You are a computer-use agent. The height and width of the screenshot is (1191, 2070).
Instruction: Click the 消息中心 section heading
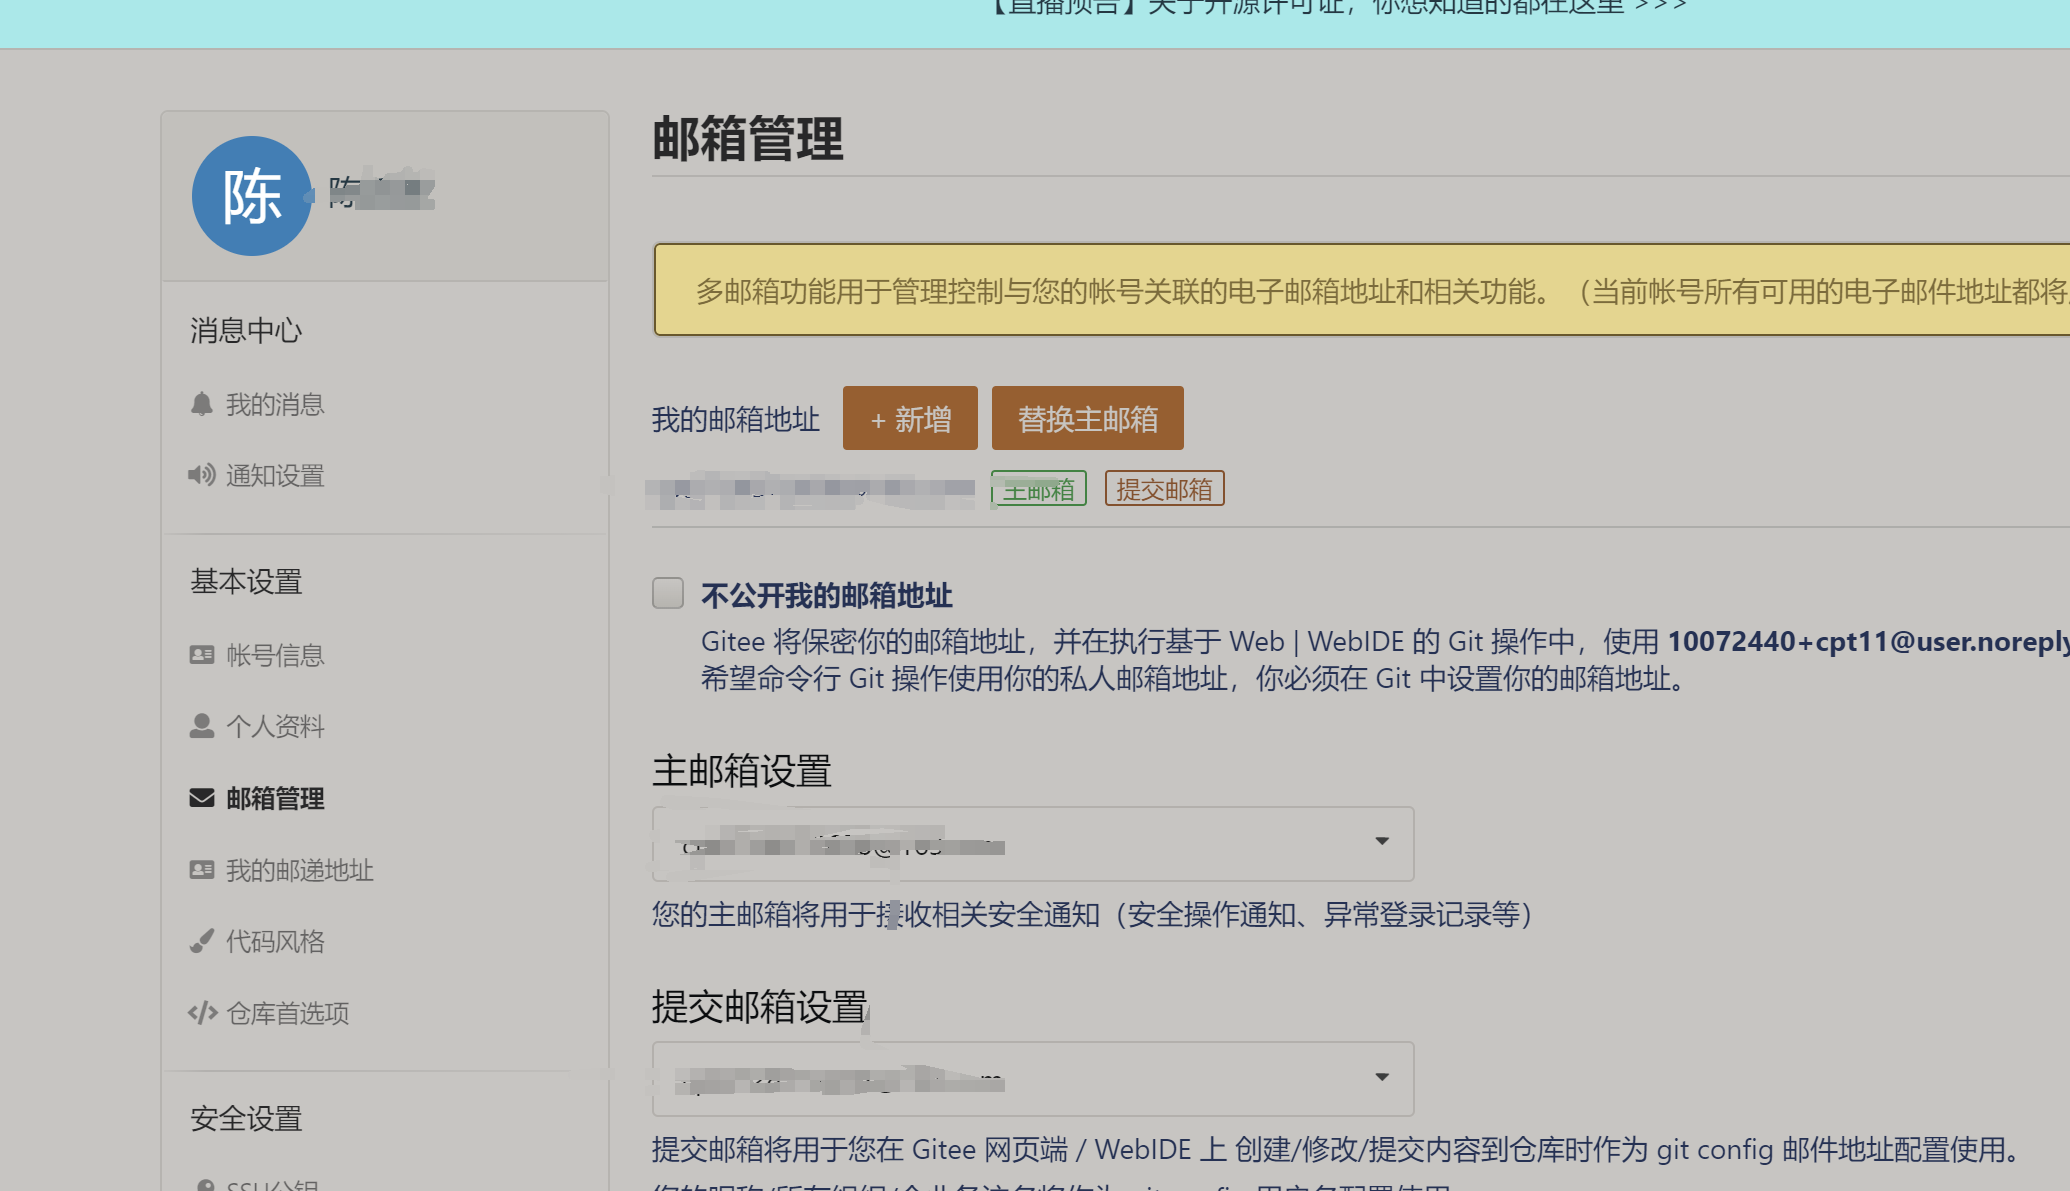pos(246,330)
